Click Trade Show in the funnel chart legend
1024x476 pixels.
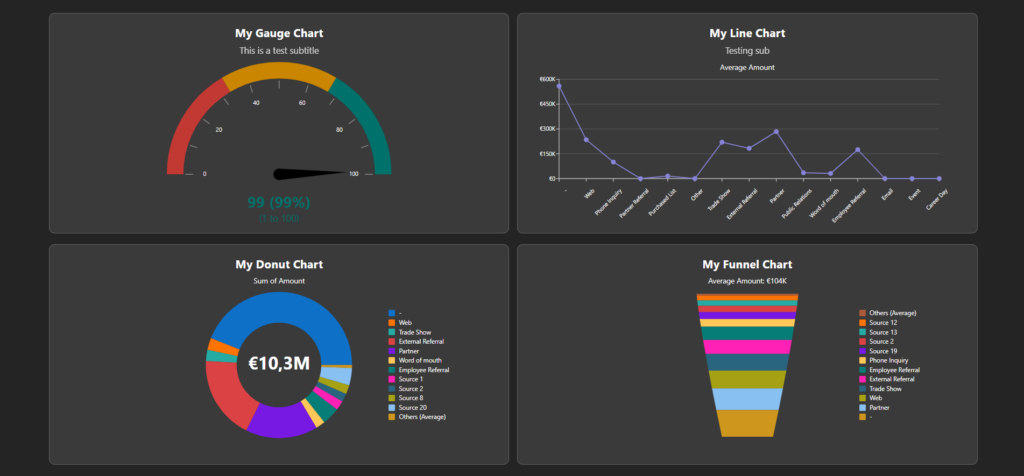(886, 389)
